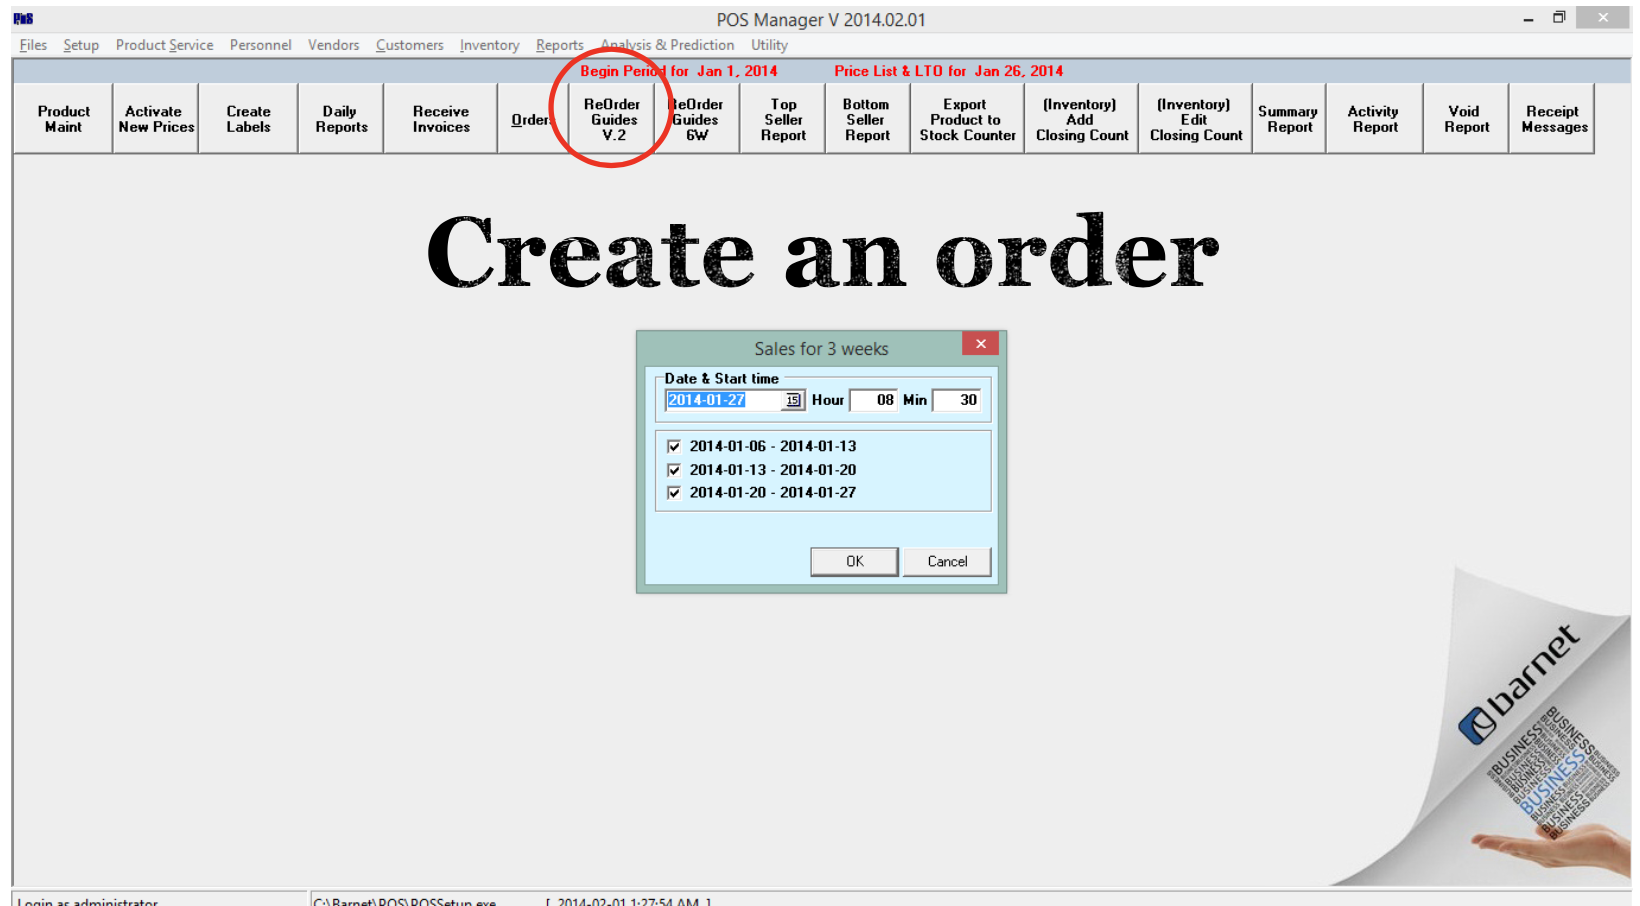Open the date picker calendar dropdown
The height and width of the screenshot is (906, 1640).
(793, 401)
